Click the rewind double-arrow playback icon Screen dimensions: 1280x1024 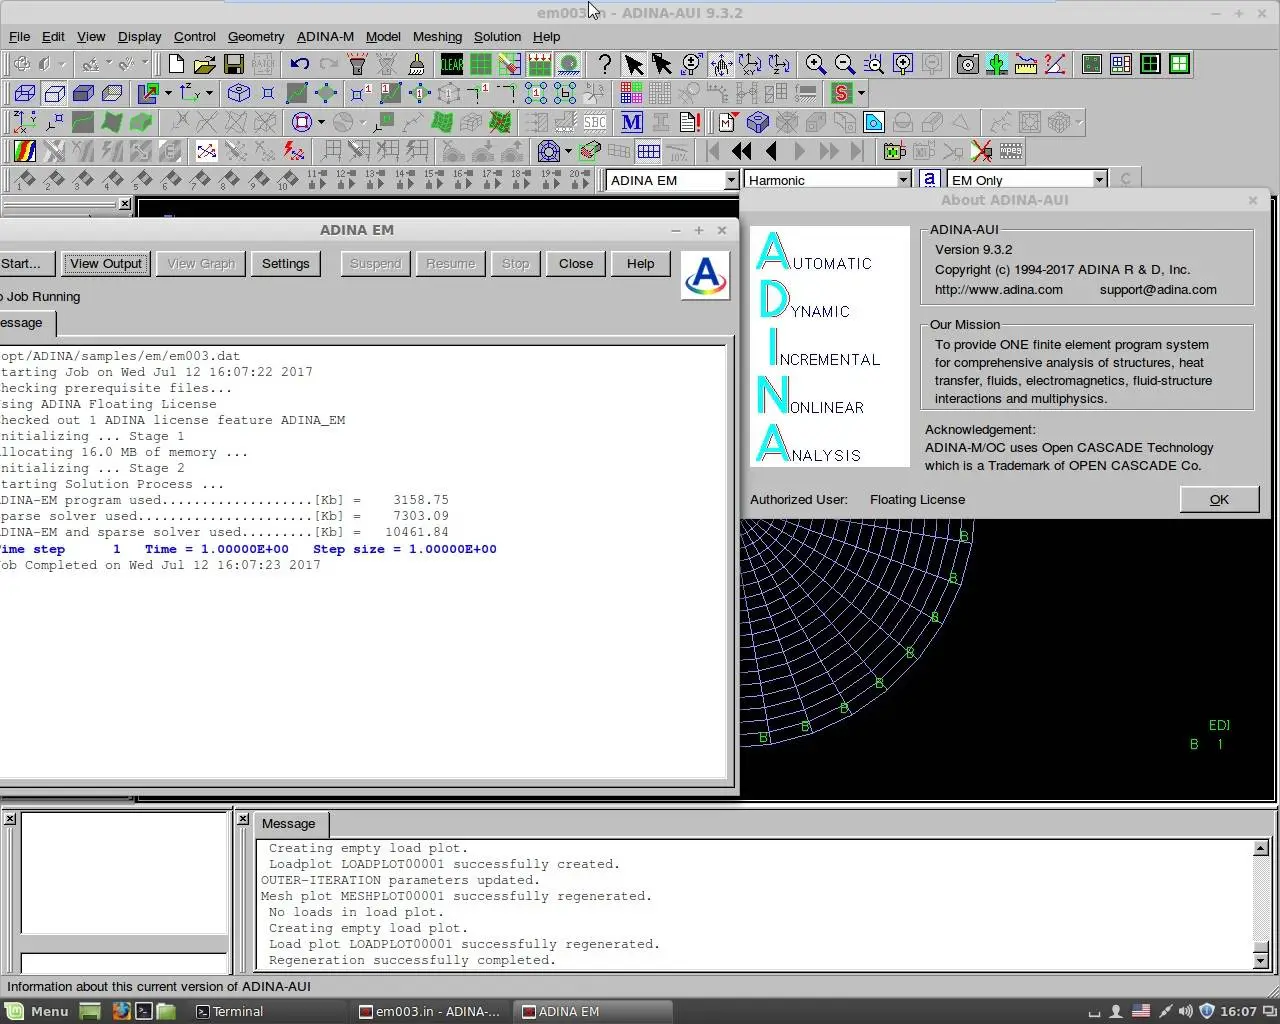click(x=741, y=151)
